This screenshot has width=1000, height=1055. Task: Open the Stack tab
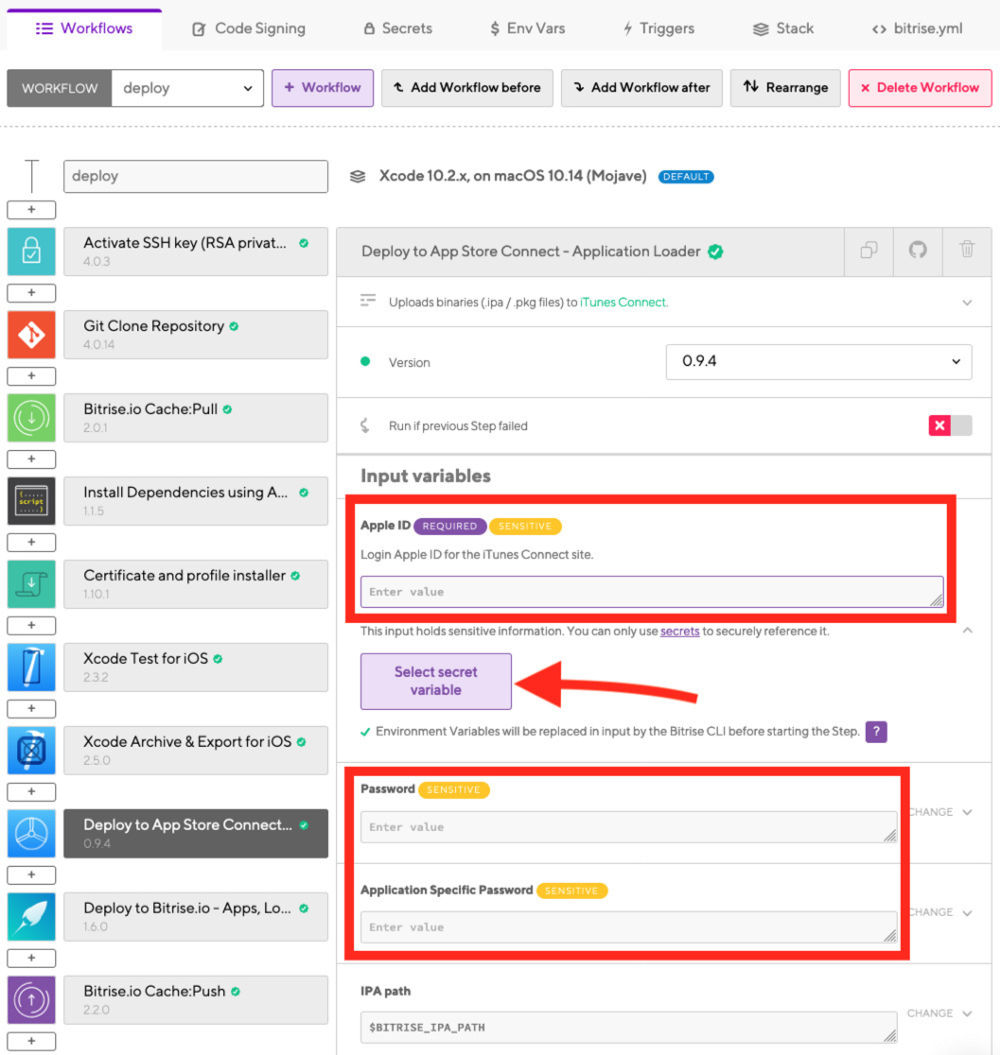tap(783, 29)
